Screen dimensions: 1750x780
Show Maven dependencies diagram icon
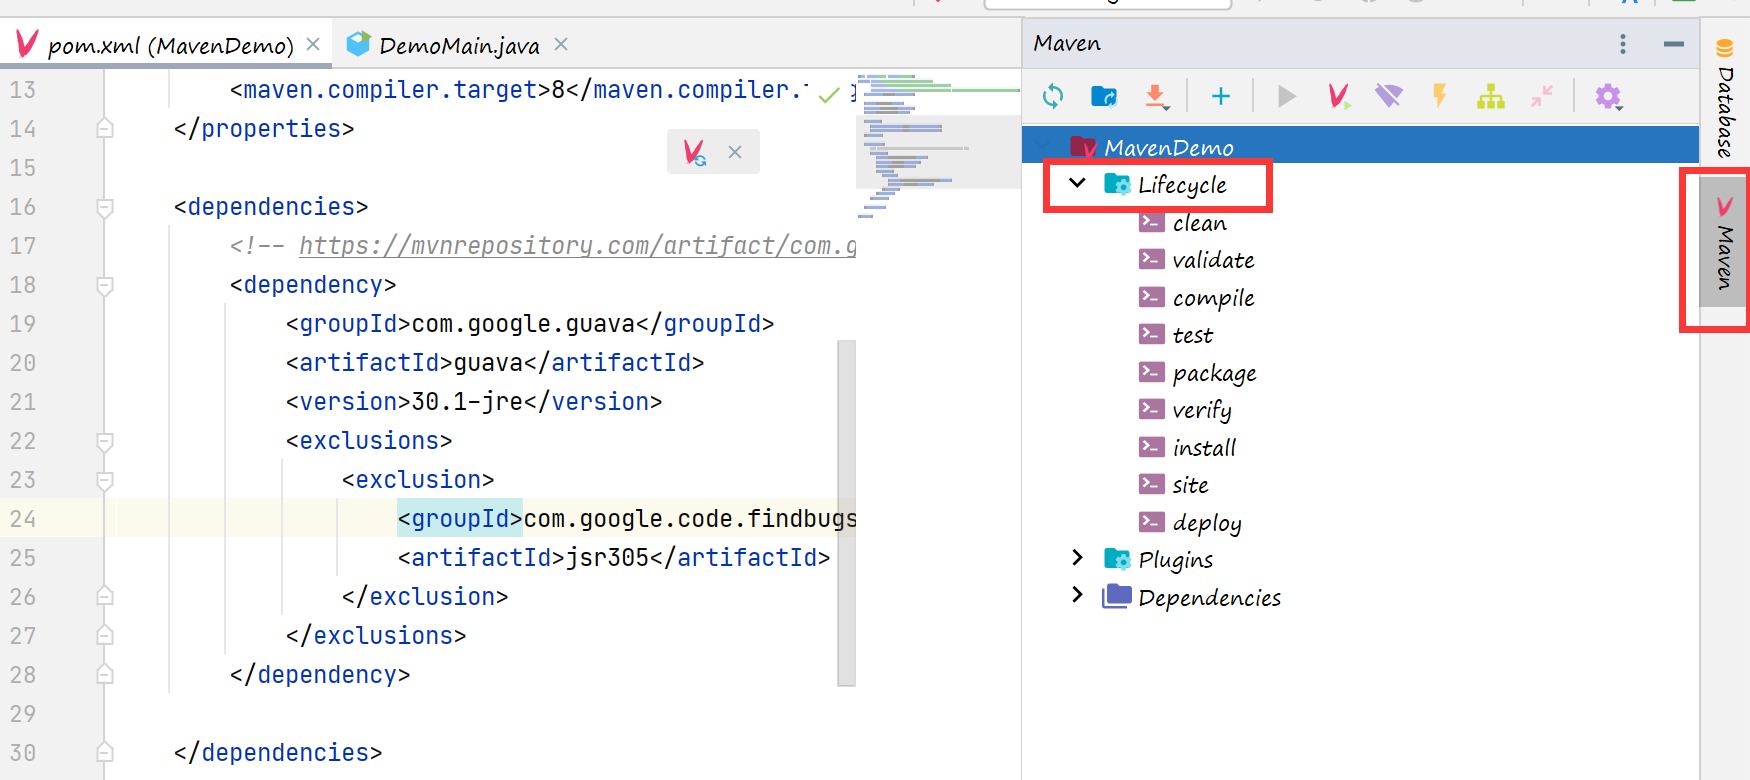point(1491,96)
